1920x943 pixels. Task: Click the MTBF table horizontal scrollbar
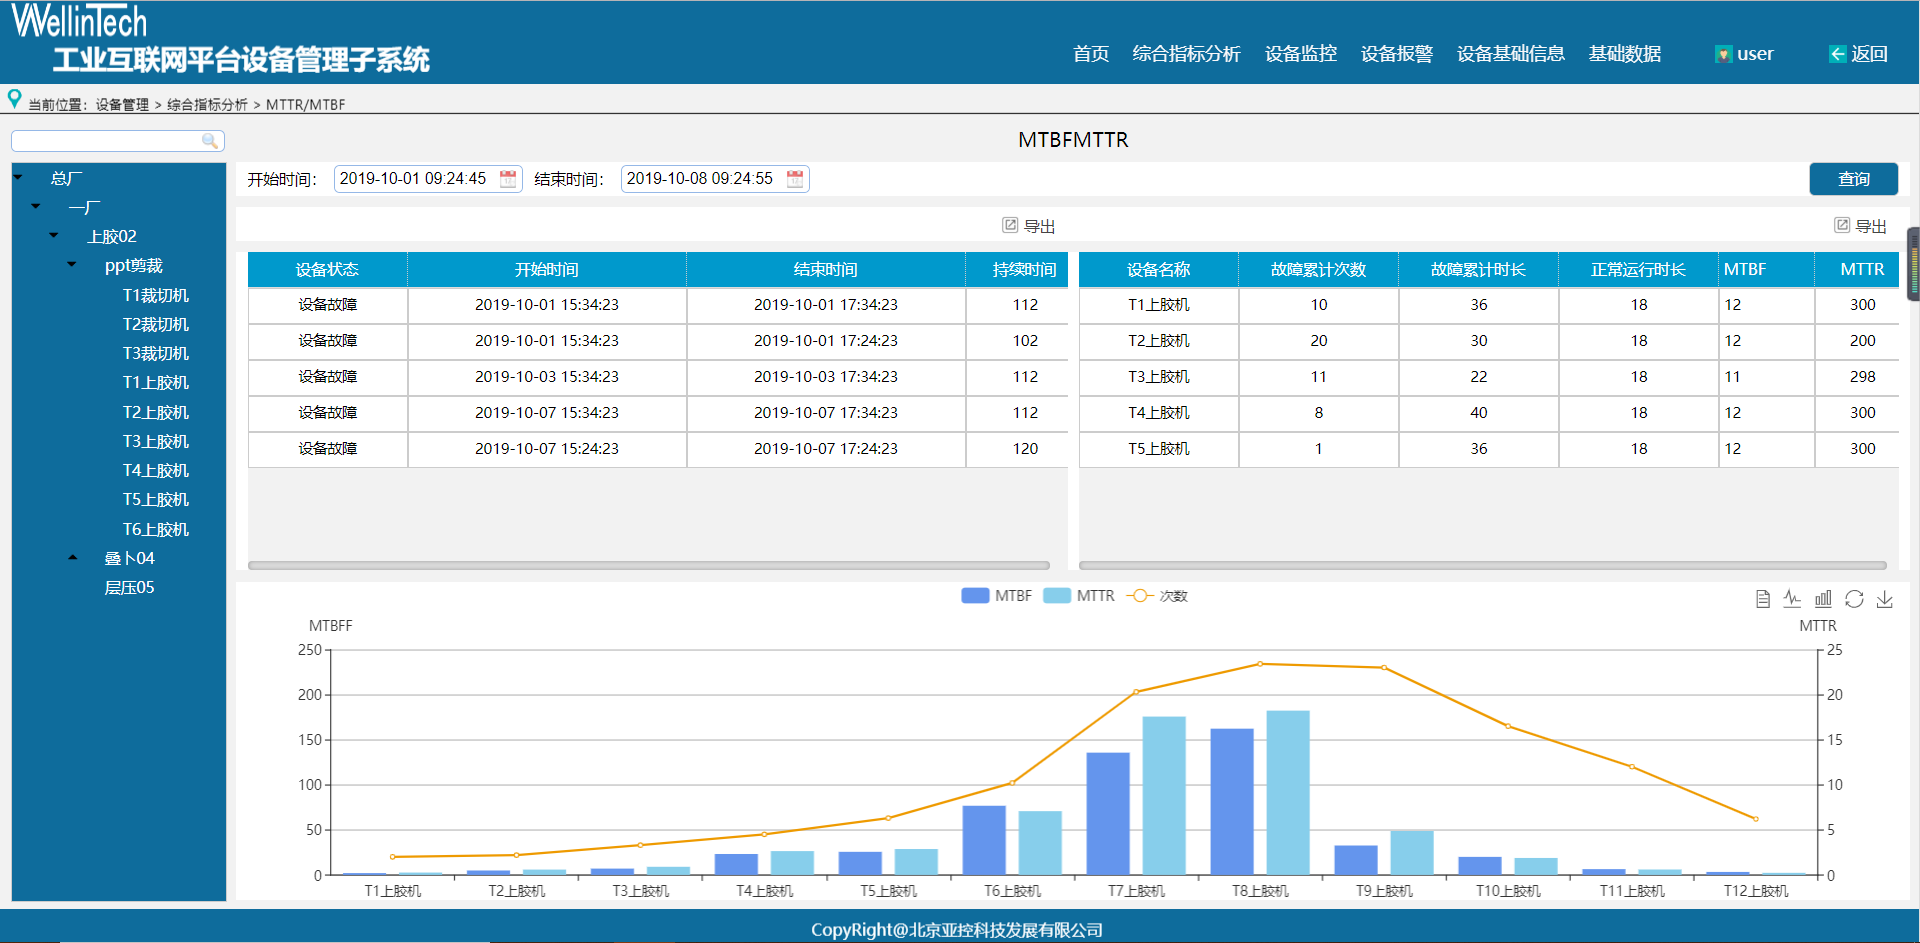pyautogui.click(x=1483, y=565)
